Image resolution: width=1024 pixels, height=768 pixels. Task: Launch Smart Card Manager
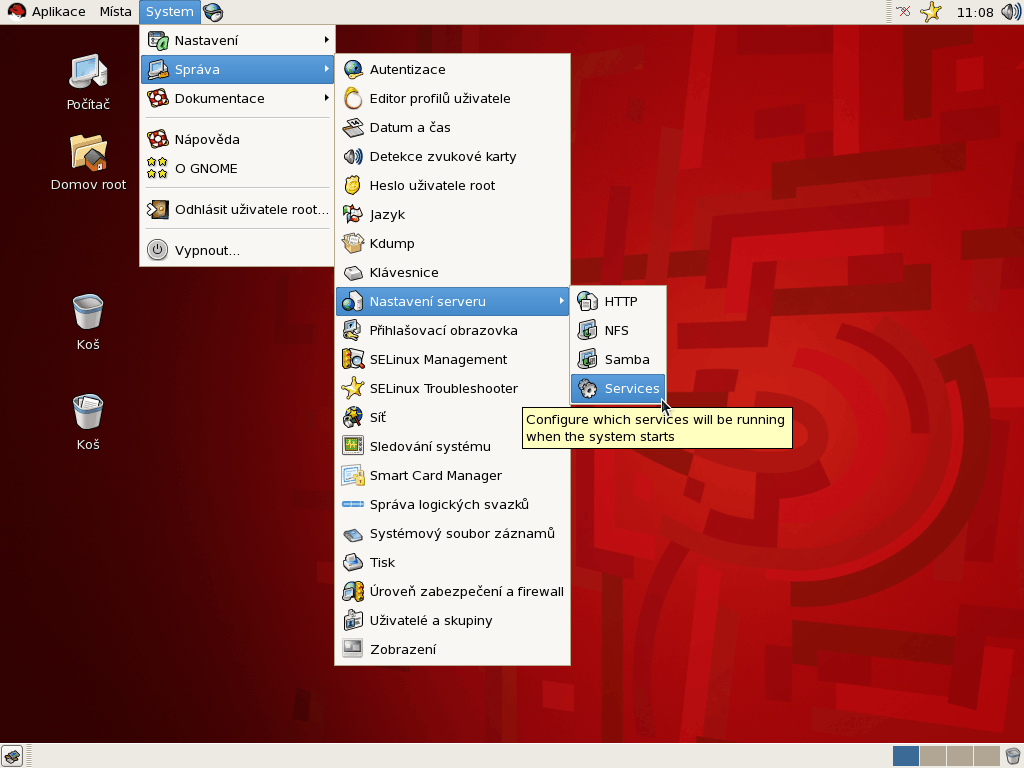click(x=453, y=475)
